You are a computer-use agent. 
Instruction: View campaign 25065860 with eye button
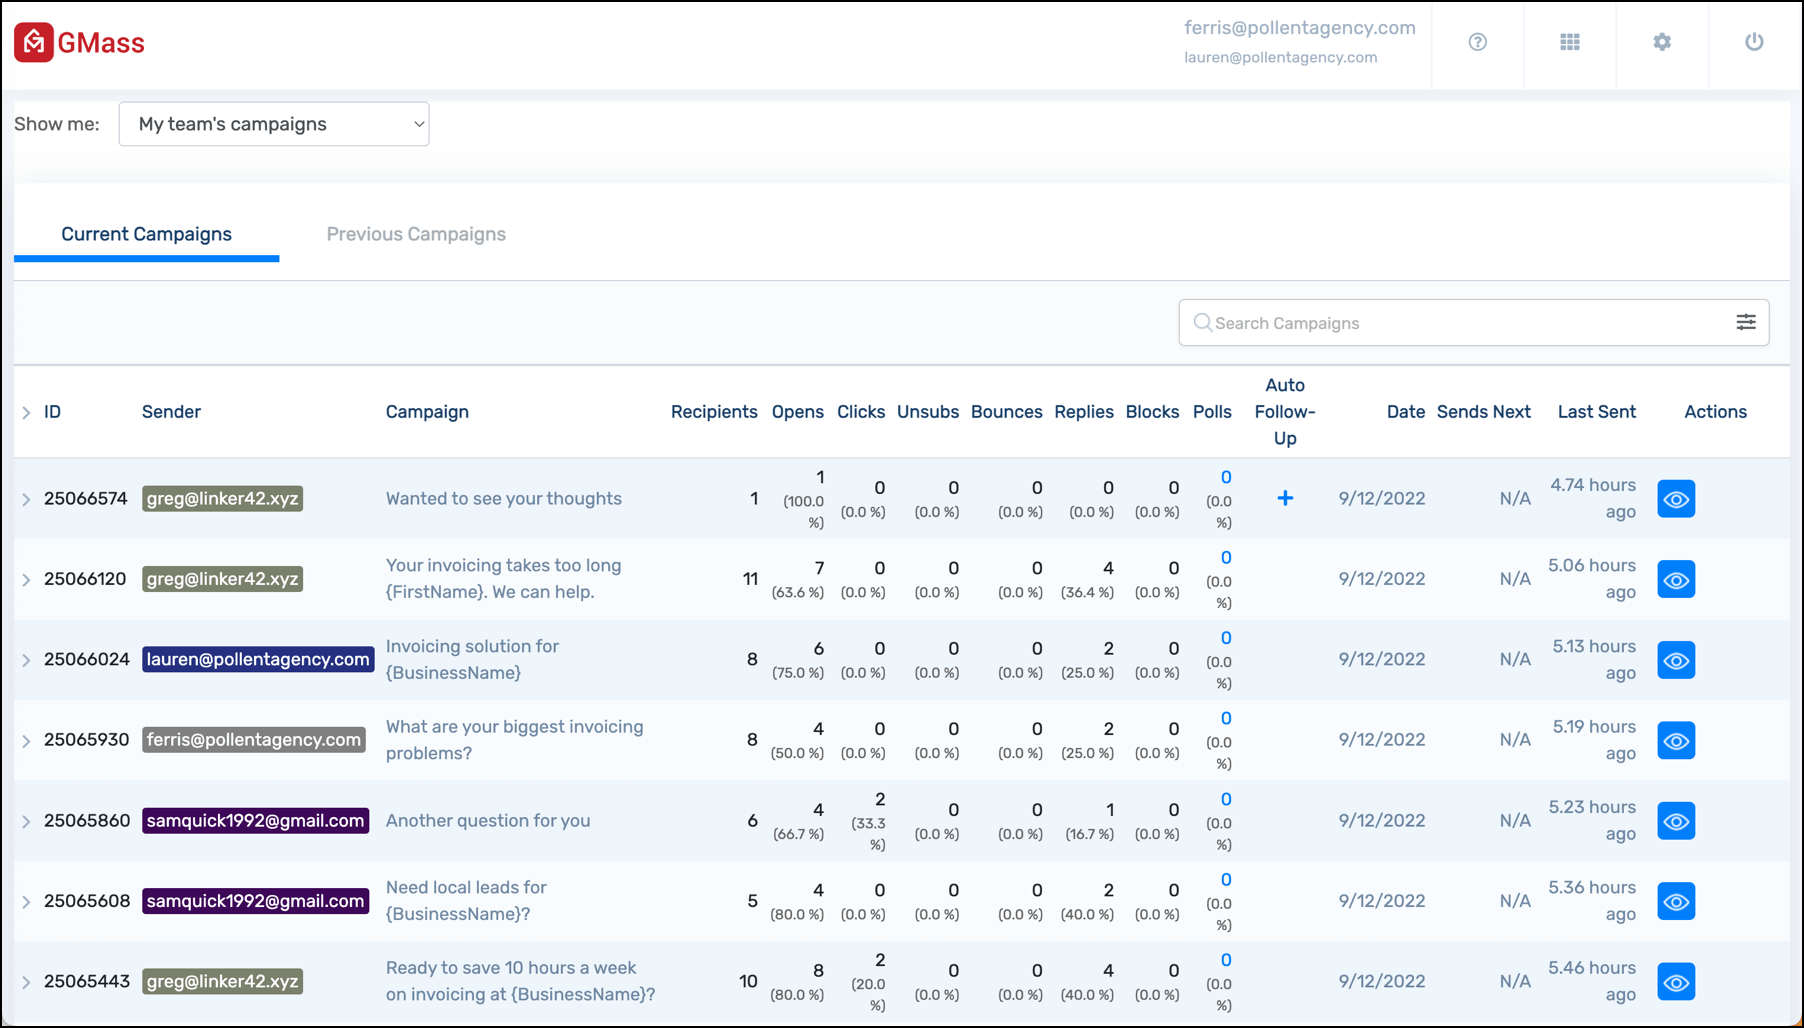tap(1676, 821)
